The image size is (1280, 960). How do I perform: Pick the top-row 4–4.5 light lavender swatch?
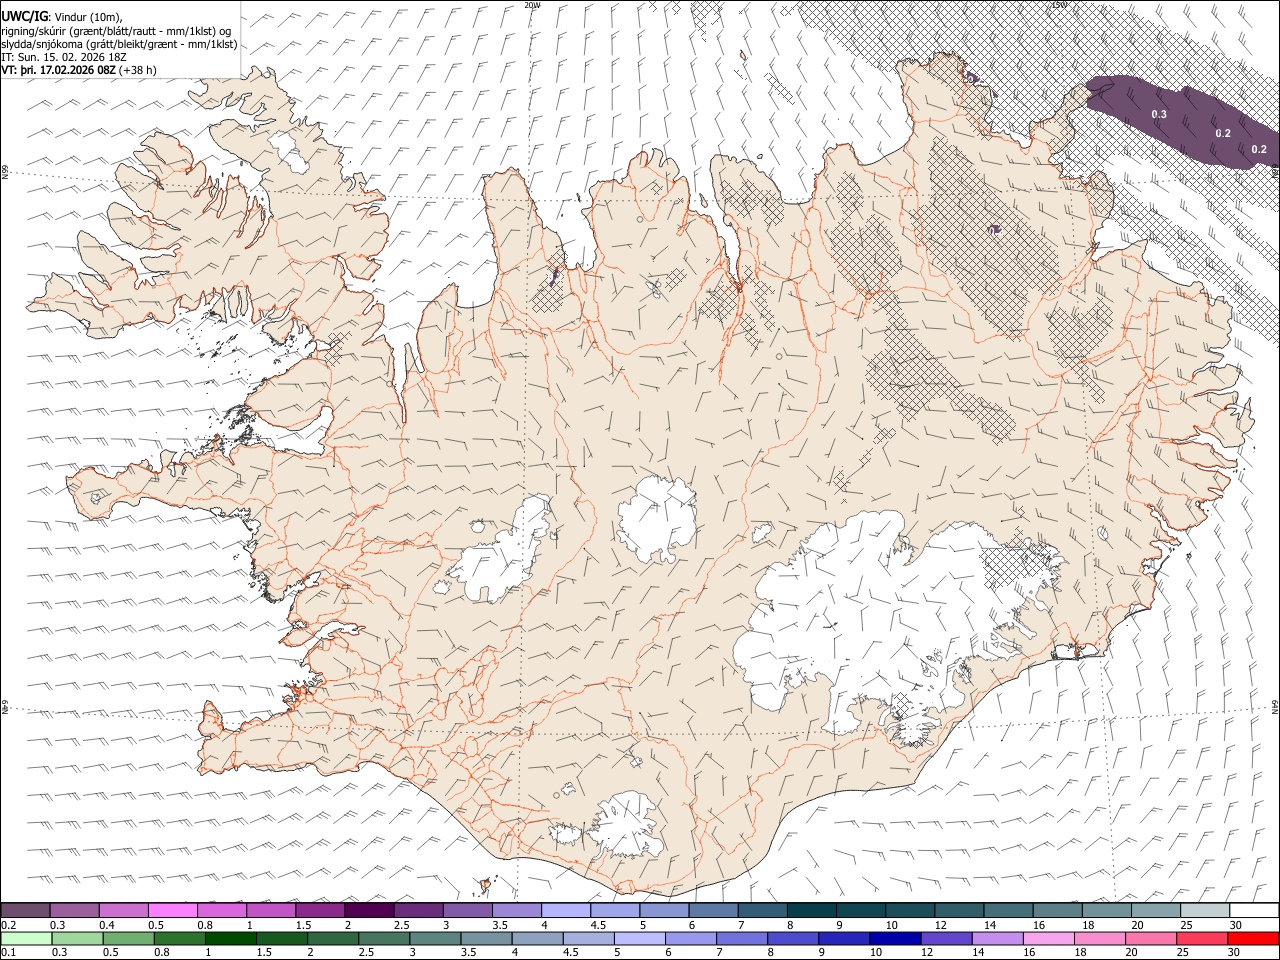[x=565, y=910]
